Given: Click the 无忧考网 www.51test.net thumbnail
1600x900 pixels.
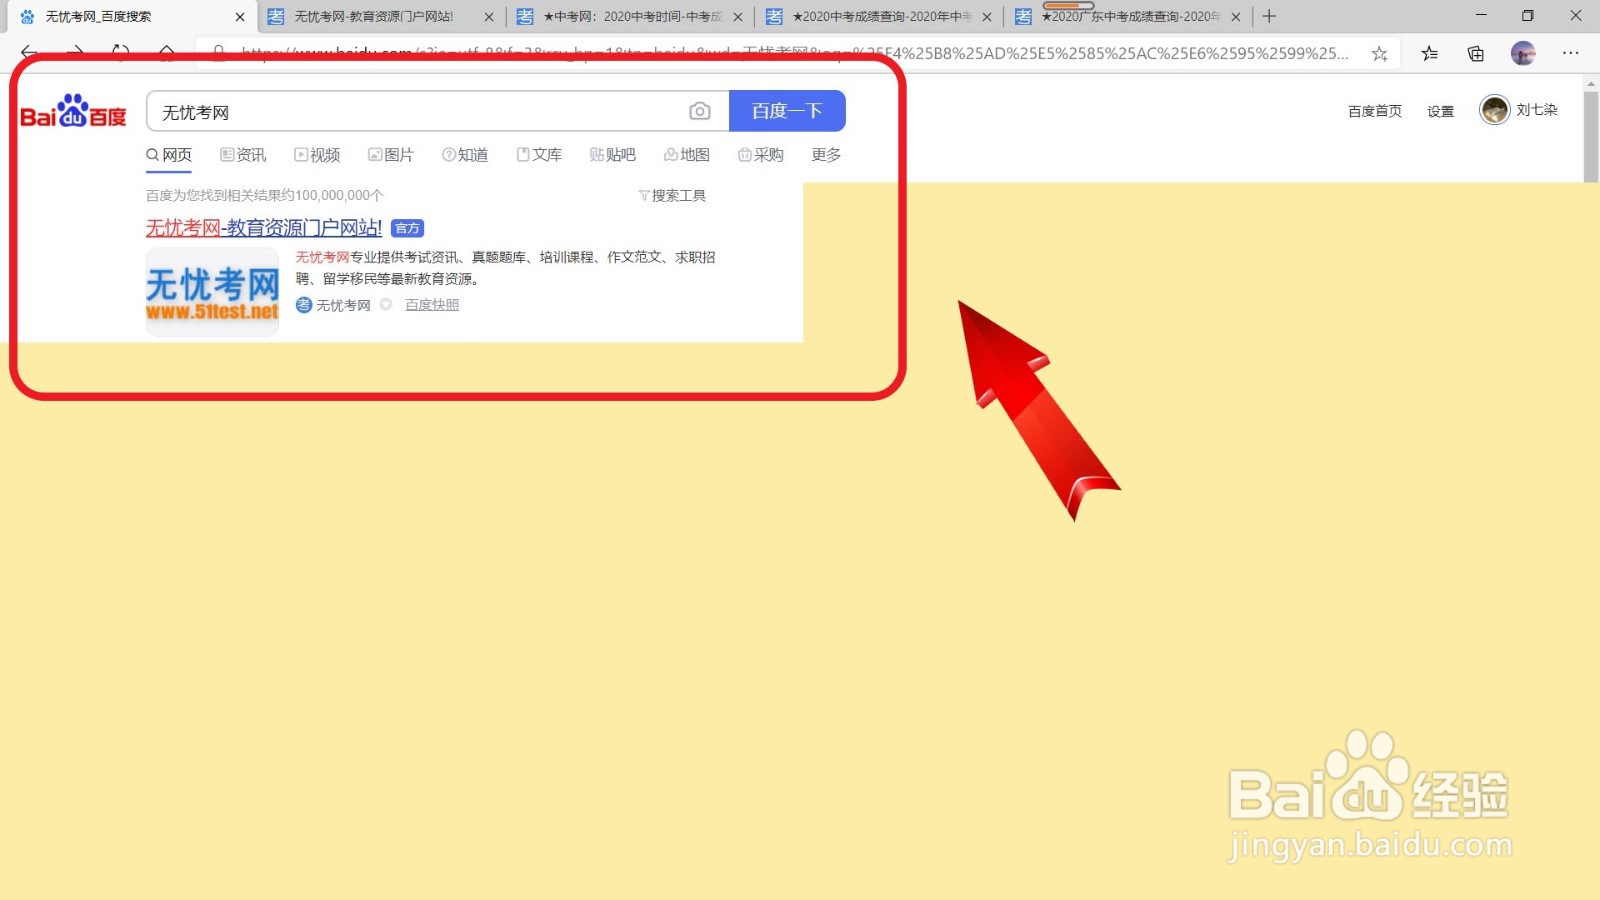Looking at the screenshot, I should pyautogui.click(x=212, y=291).
